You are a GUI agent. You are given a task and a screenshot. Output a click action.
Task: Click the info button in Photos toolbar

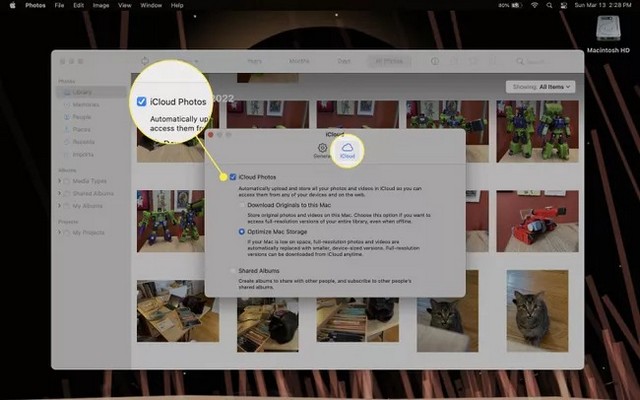[x=435, y=61]
